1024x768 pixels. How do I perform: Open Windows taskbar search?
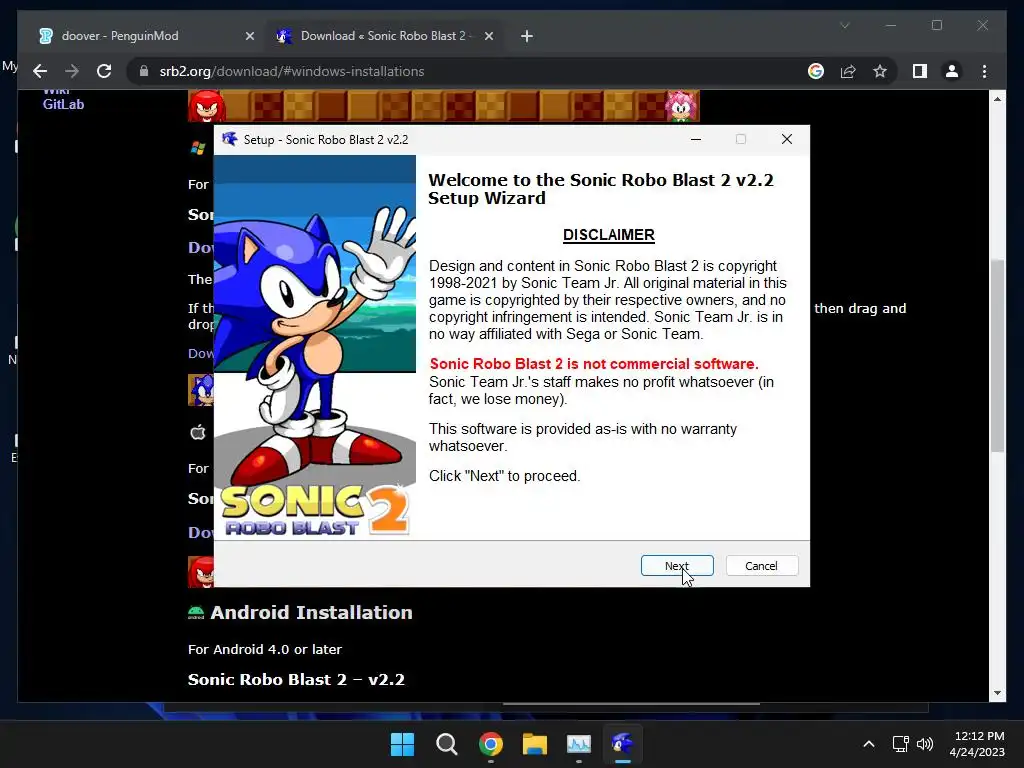pyautogui.click(x=447, y=744)
